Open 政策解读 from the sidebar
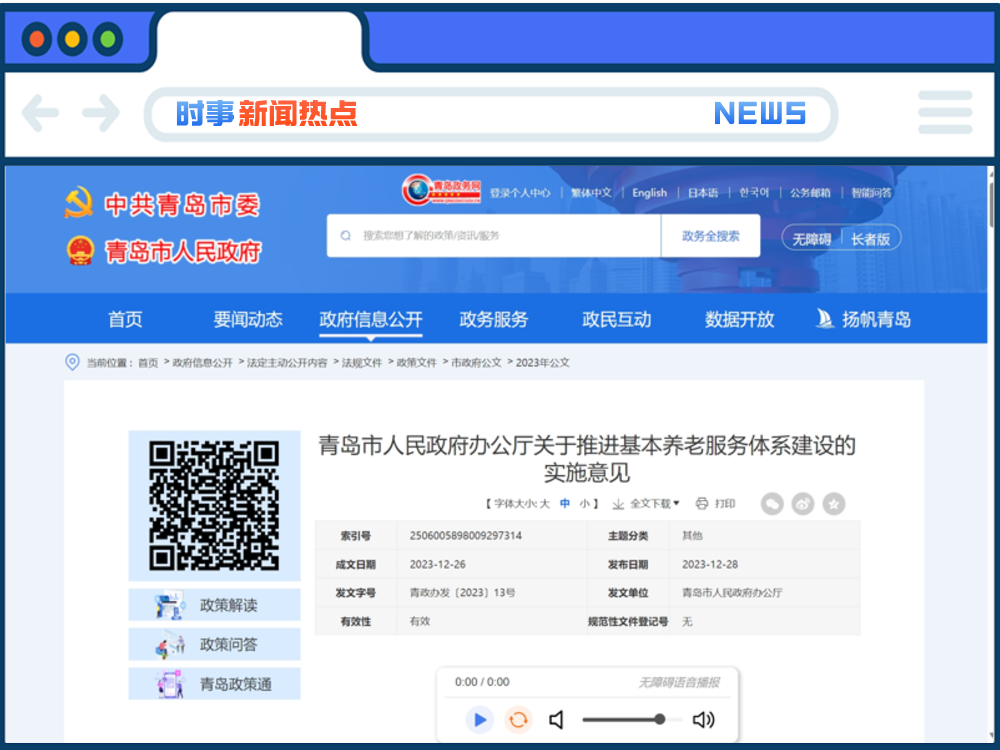 click(214, 604)
